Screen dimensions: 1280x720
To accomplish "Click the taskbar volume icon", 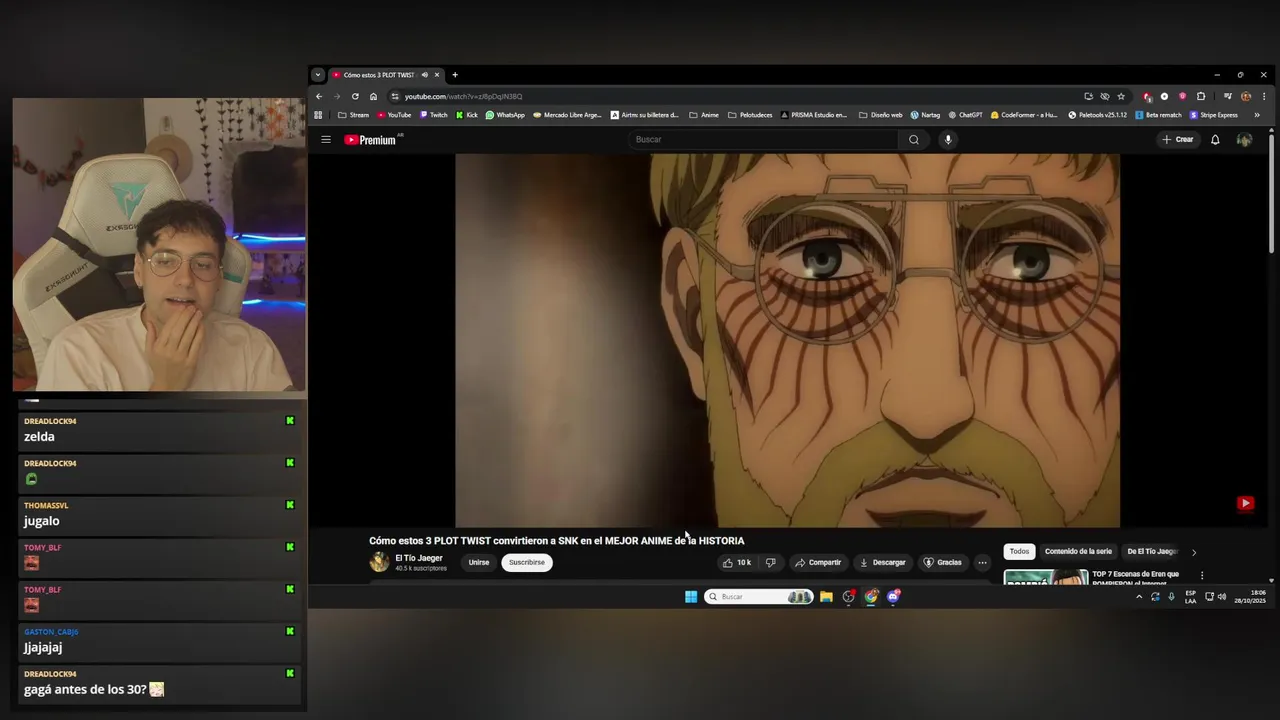I will [x=1221, y=597].
